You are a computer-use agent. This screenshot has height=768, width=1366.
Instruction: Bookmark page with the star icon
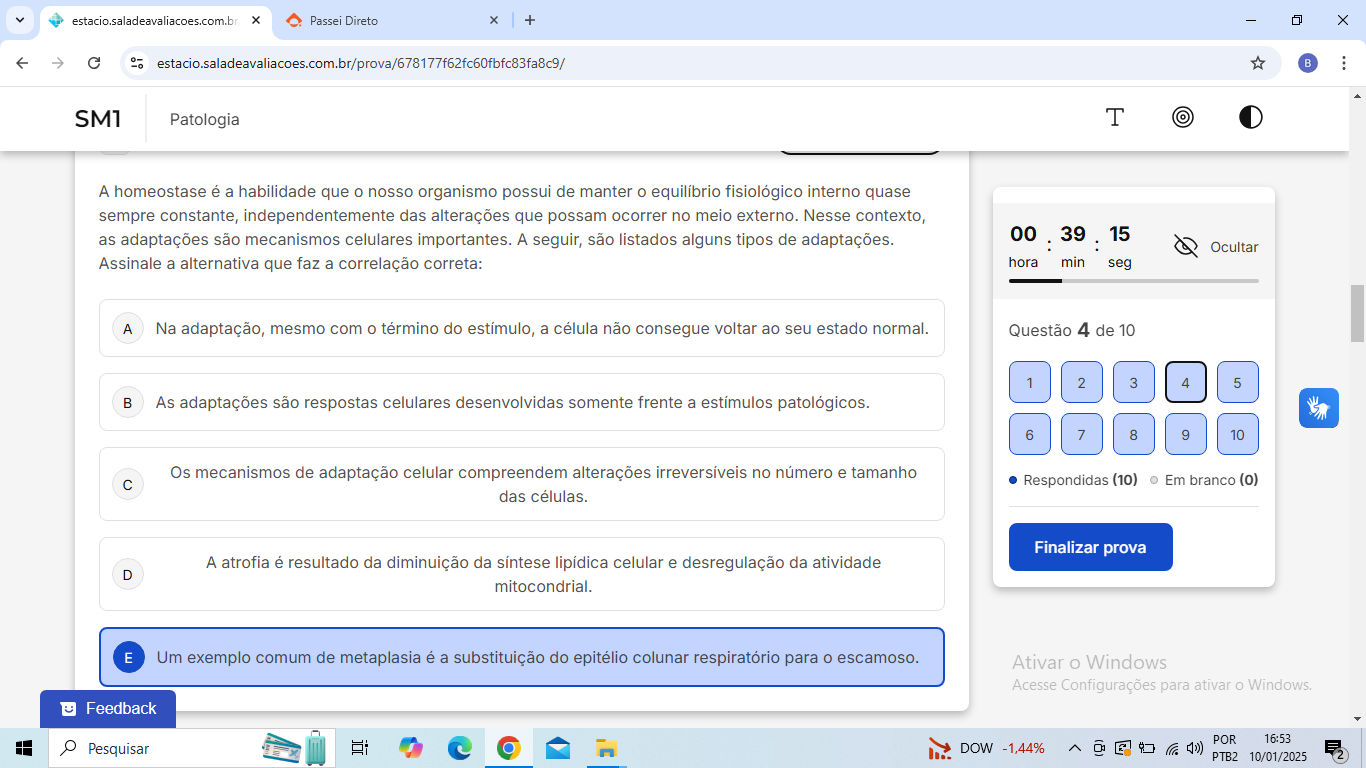1258,63
